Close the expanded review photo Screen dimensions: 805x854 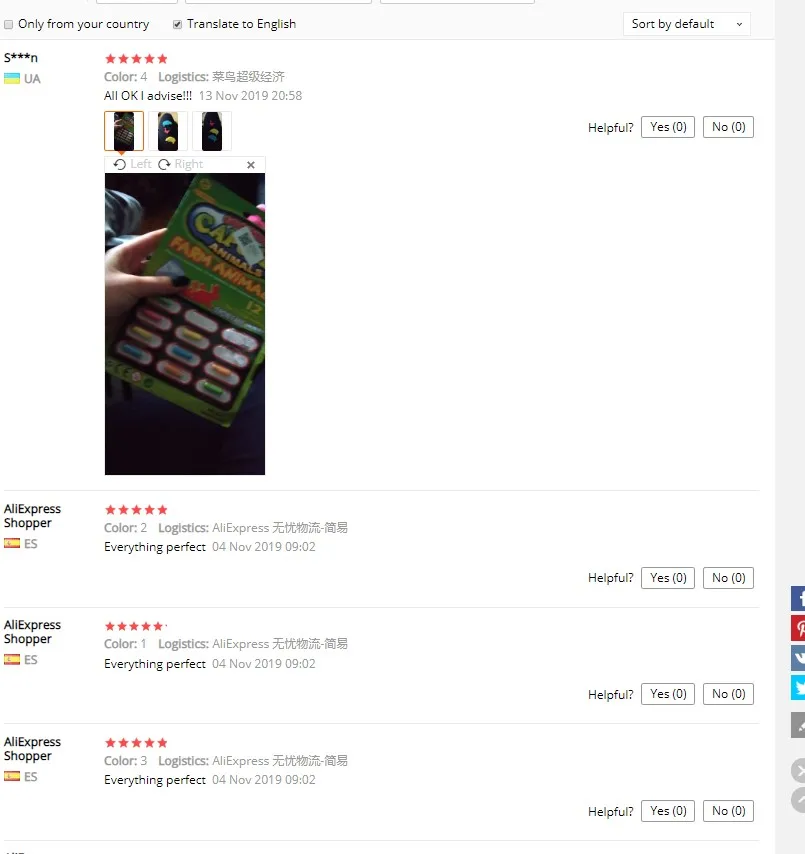pos(251,164)
